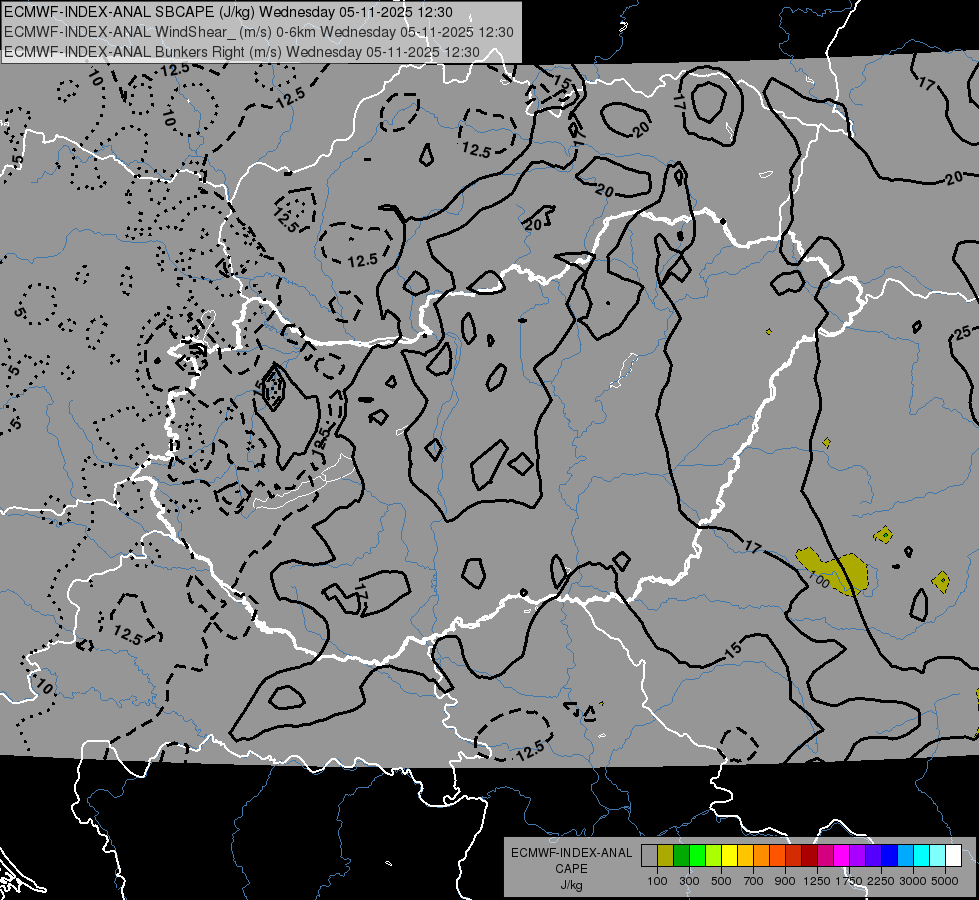Click legend heading ECMWF-INDEX-ANAL
The width and height of the screenshot is (979, 900).
point(571,853)
